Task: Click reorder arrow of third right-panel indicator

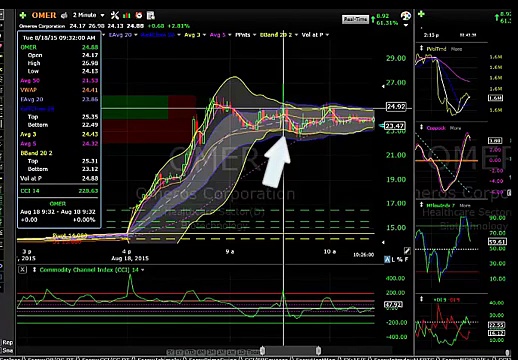Action: pyautogui.click(x=421, y=205)
